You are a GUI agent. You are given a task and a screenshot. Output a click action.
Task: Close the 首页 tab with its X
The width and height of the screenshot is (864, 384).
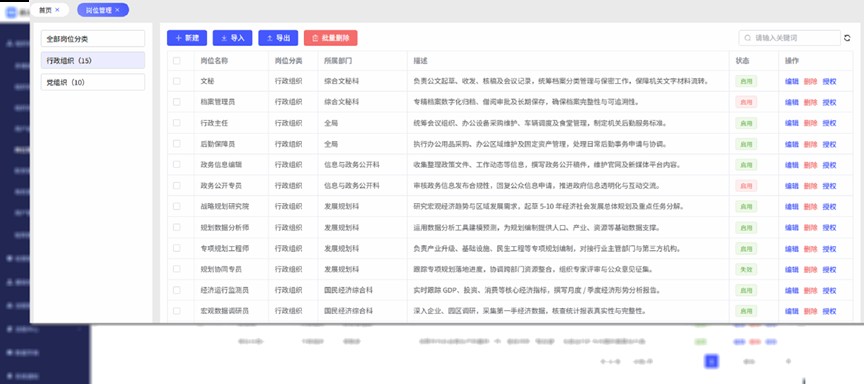[57, 10]
